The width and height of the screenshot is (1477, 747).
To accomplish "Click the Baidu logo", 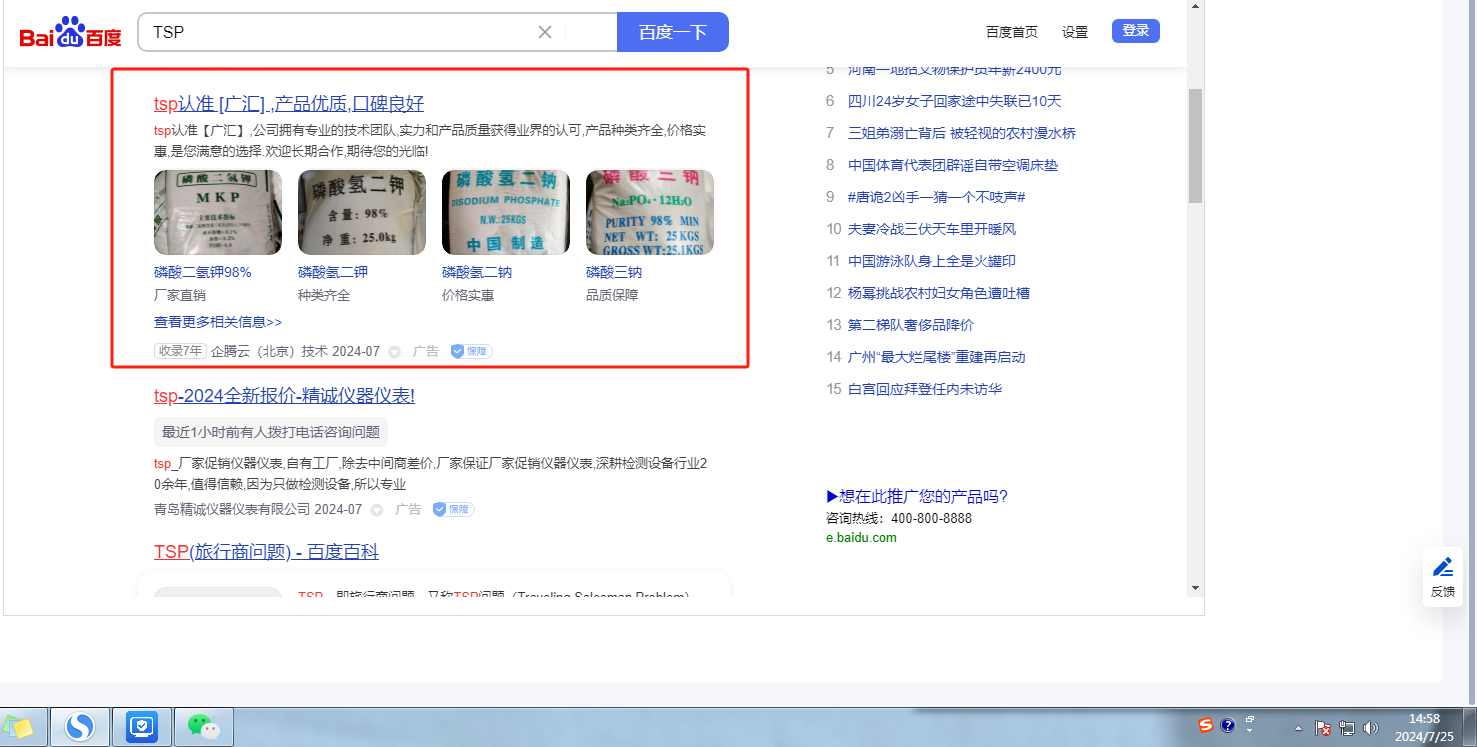I will click(70, 33).
